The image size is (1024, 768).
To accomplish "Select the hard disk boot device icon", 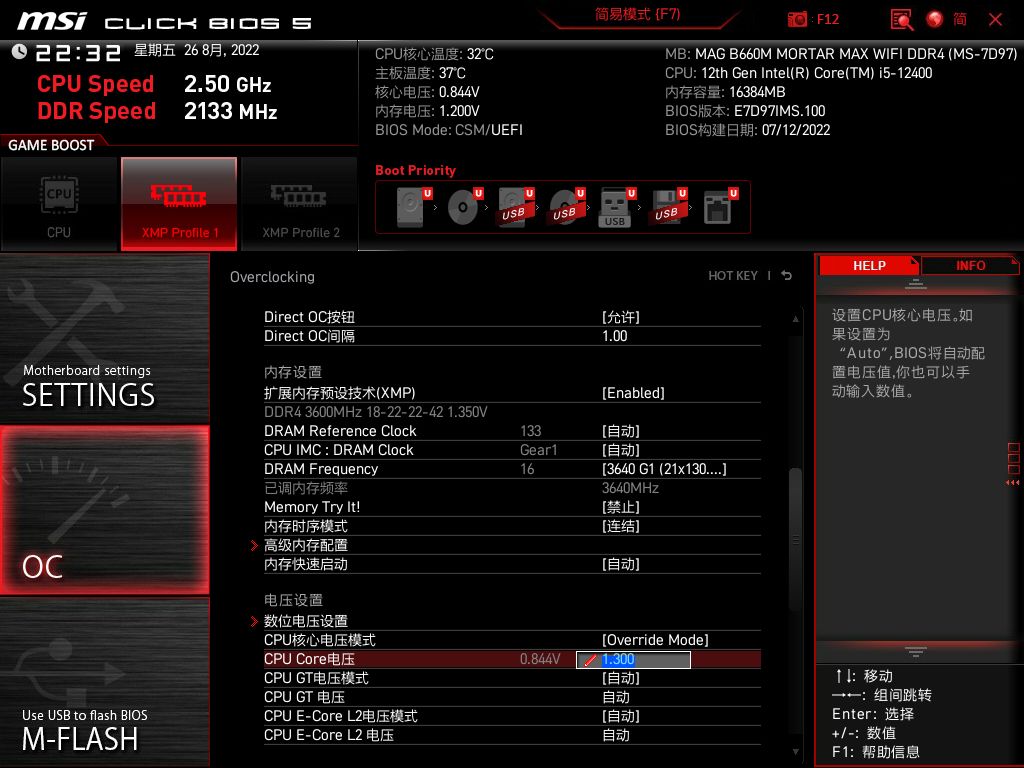I will pyautogui.click(x=413, y=207).
